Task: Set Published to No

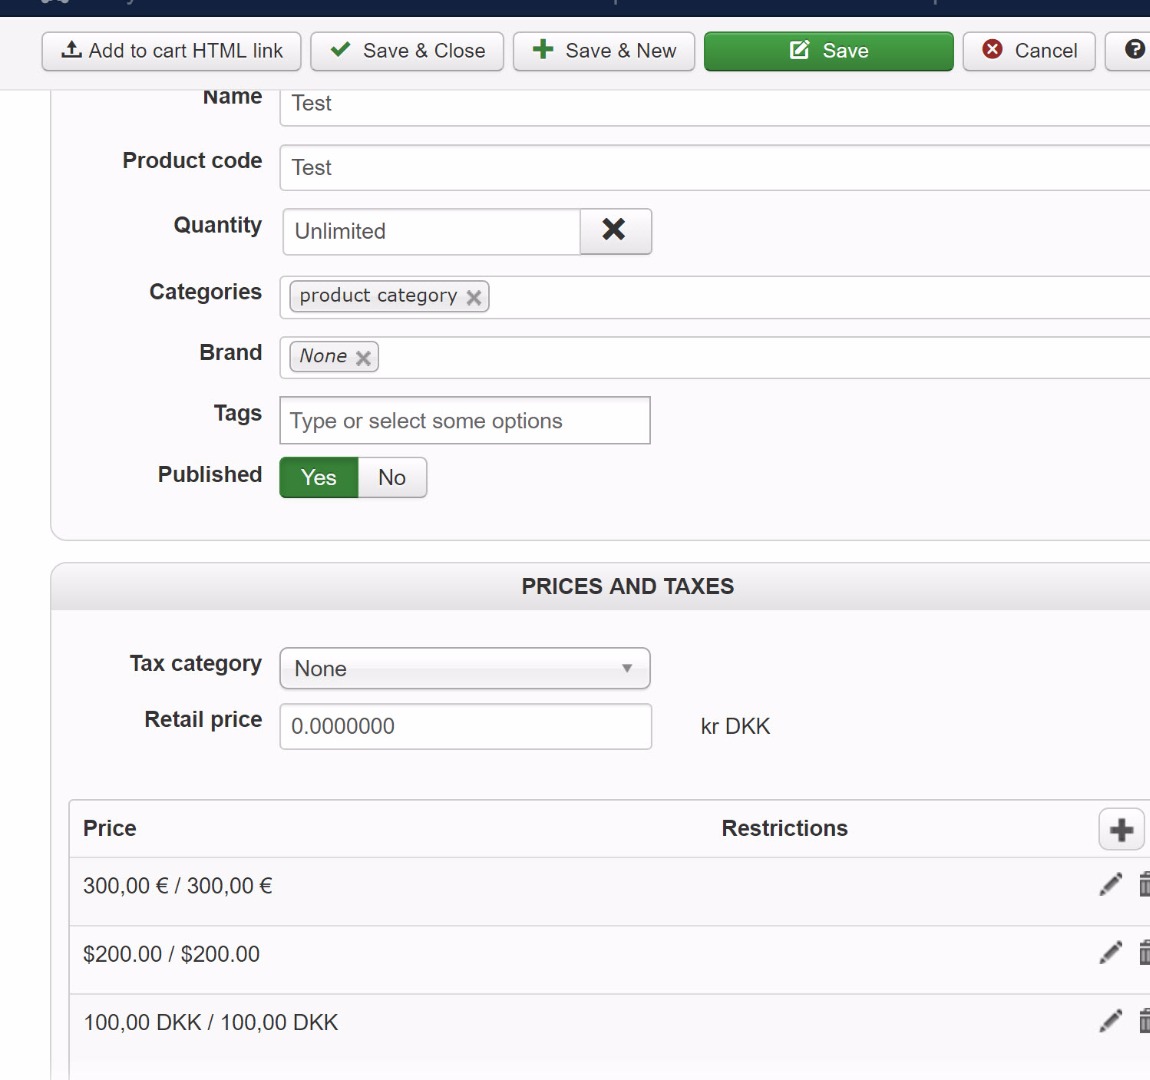Action: click(x=392, y=477)
